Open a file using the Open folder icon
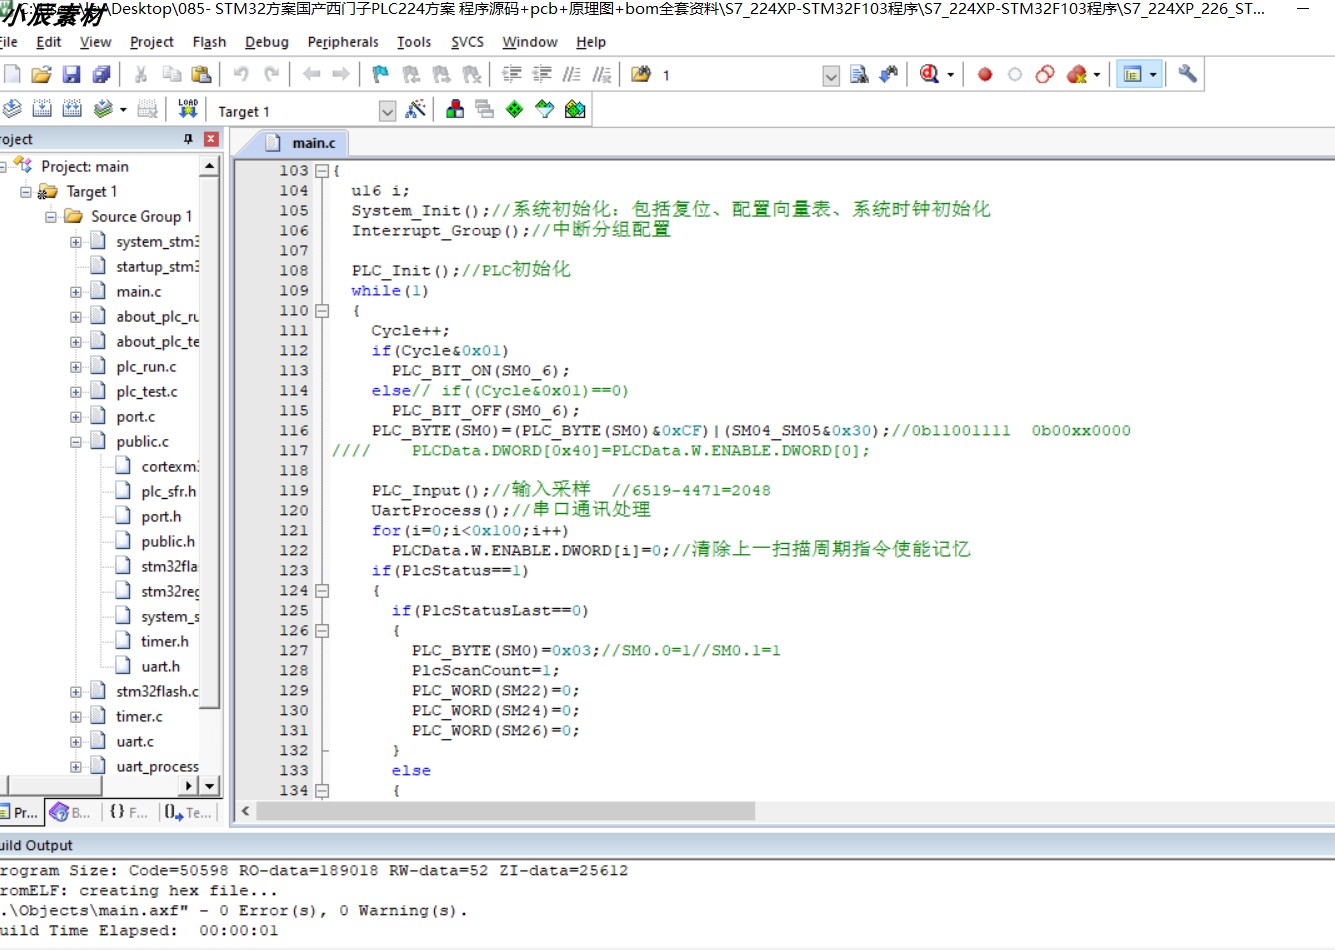1335x950 pixels. (41, 74)
